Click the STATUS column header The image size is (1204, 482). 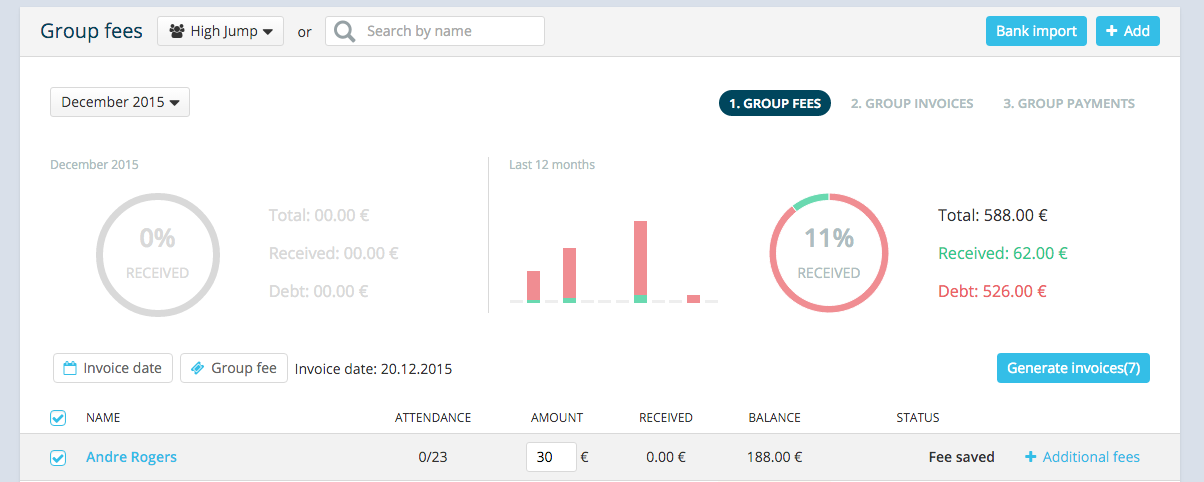point(918,418)
